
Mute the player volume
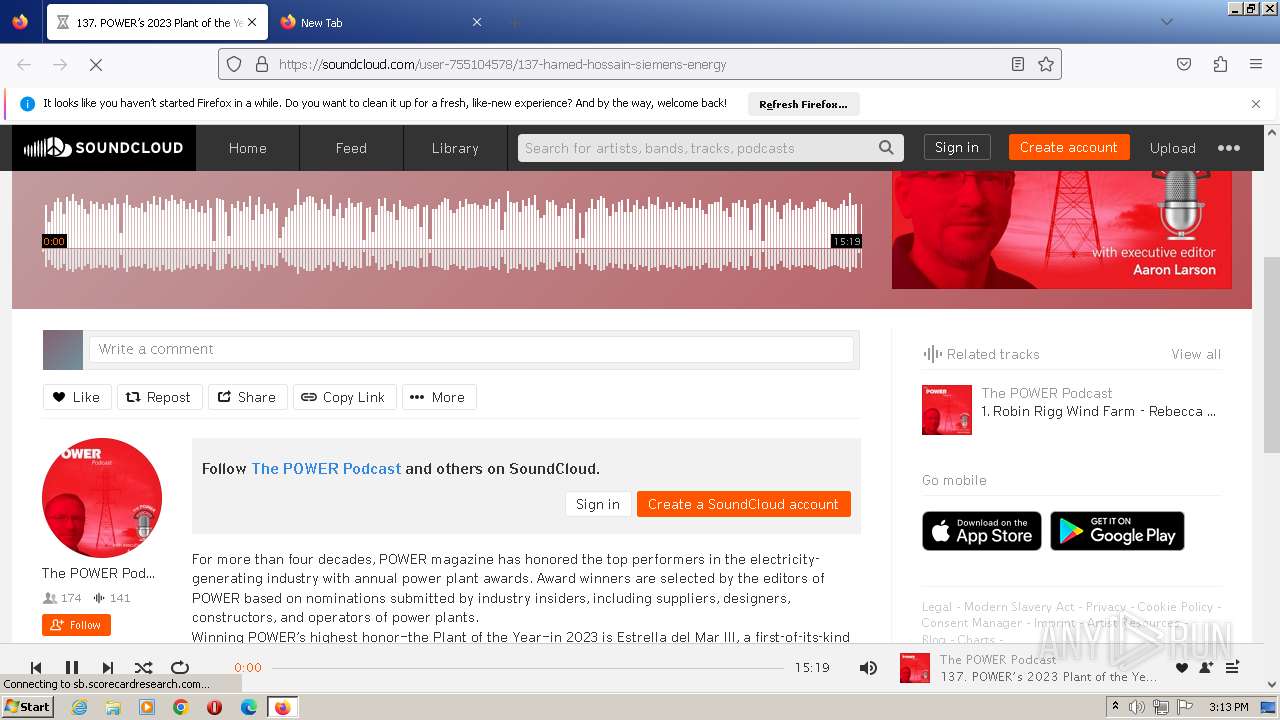tap(868, 667)
